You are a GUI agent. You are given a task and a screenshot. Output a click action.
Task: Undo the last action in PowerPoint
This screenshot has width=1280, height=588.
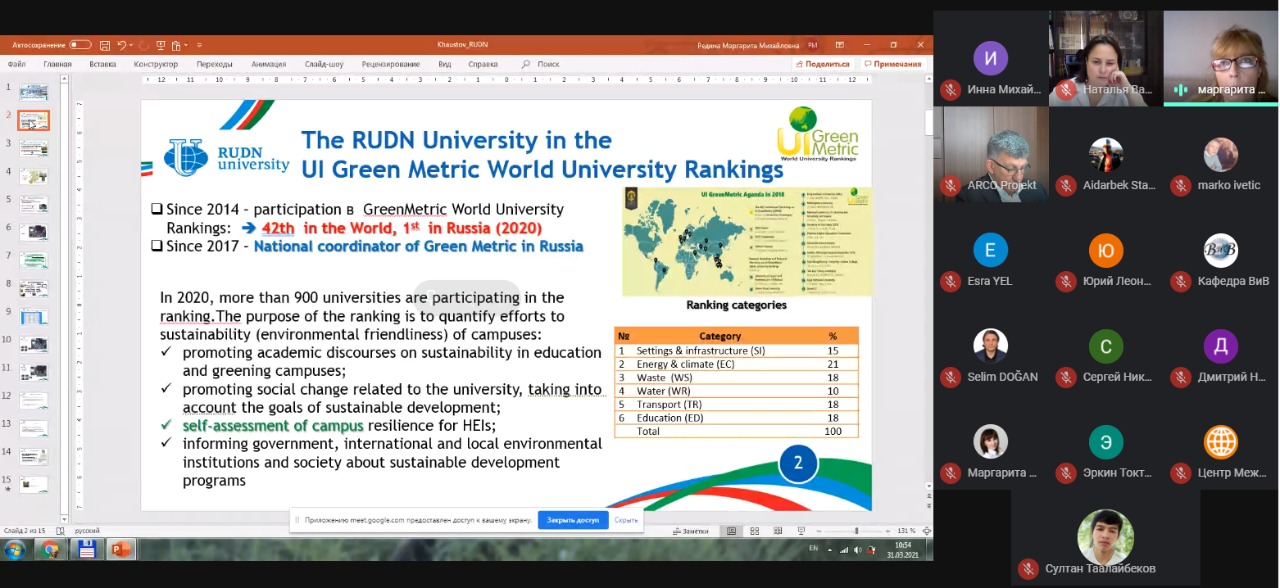coord(122,45)
